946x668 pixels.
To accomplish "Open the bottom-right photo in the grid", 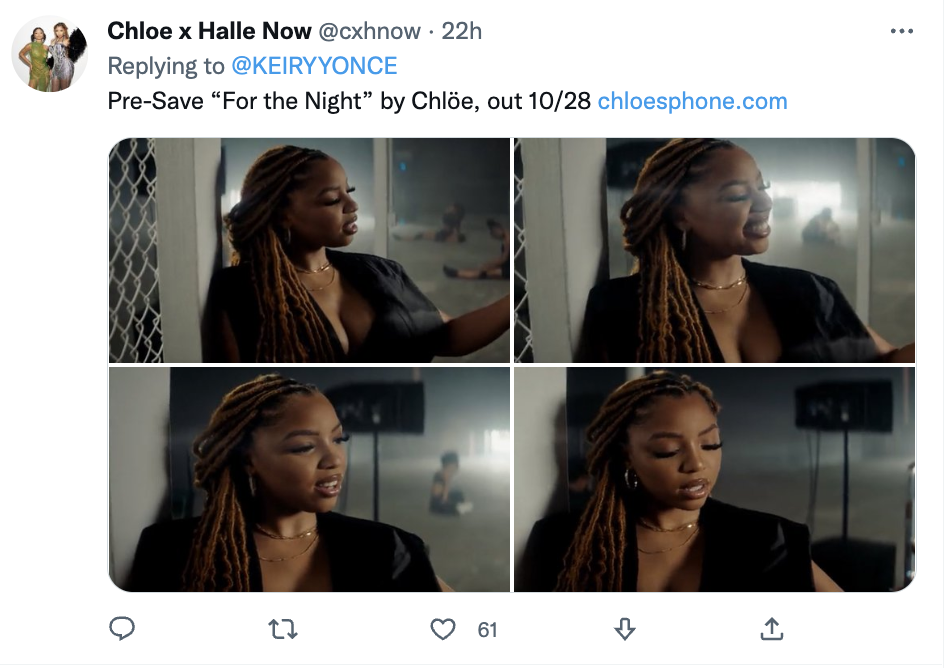I will [x=714, y=478].
